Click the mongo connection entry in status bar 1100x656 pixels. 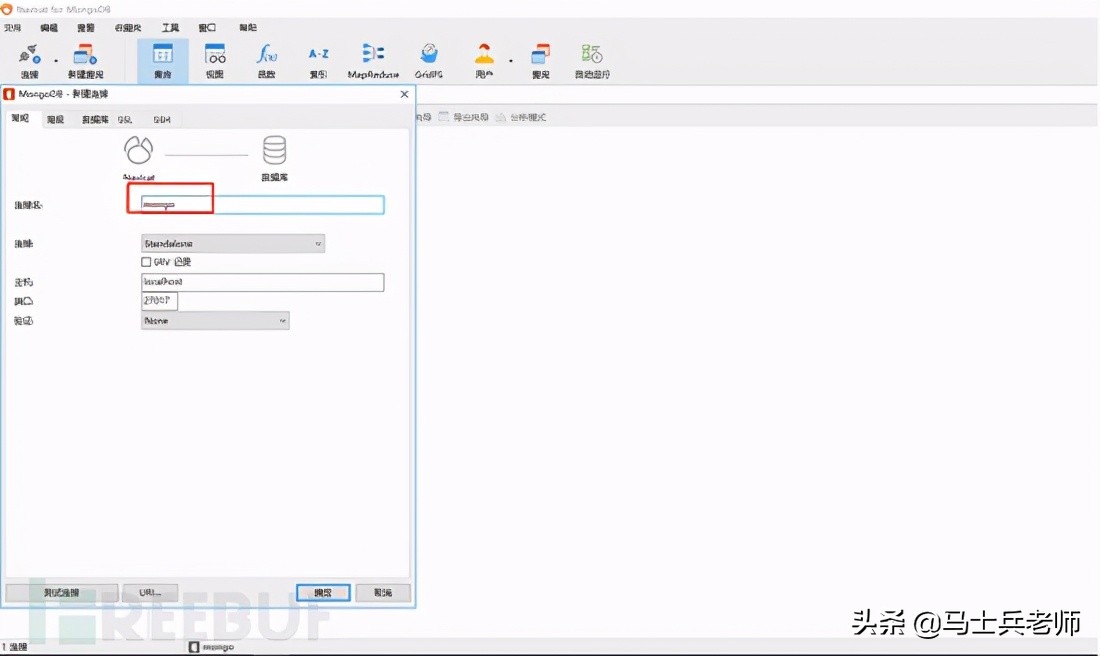(x=211, y=647)
